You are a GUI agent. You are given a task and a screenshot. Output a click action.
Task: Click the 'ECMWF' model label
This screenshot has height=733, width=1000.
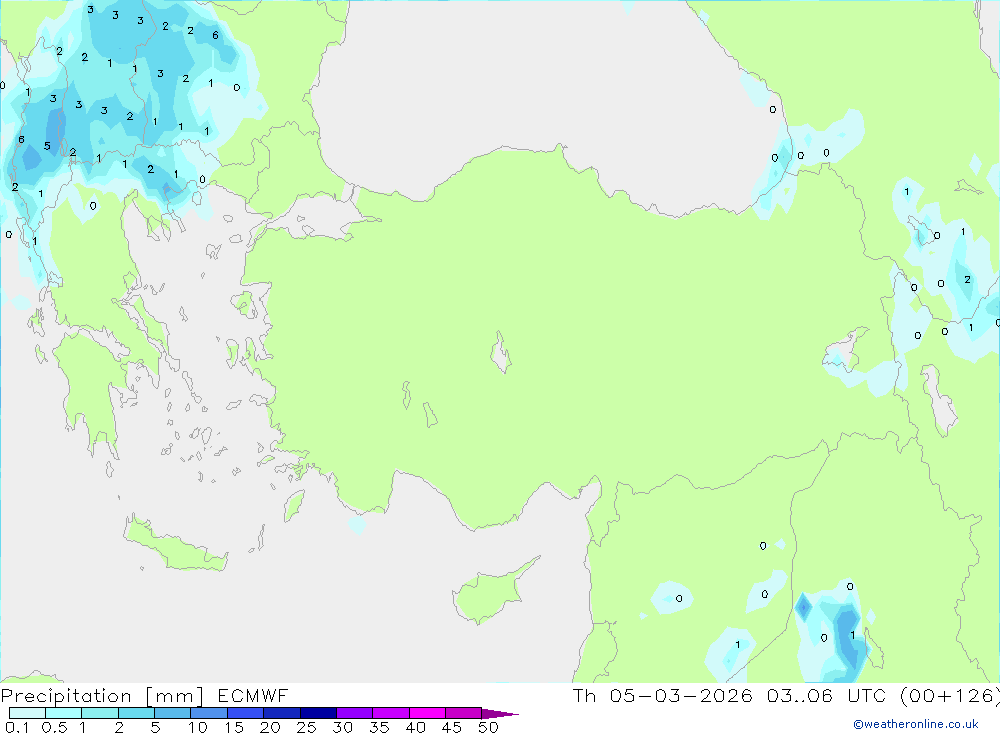[253, 695]
